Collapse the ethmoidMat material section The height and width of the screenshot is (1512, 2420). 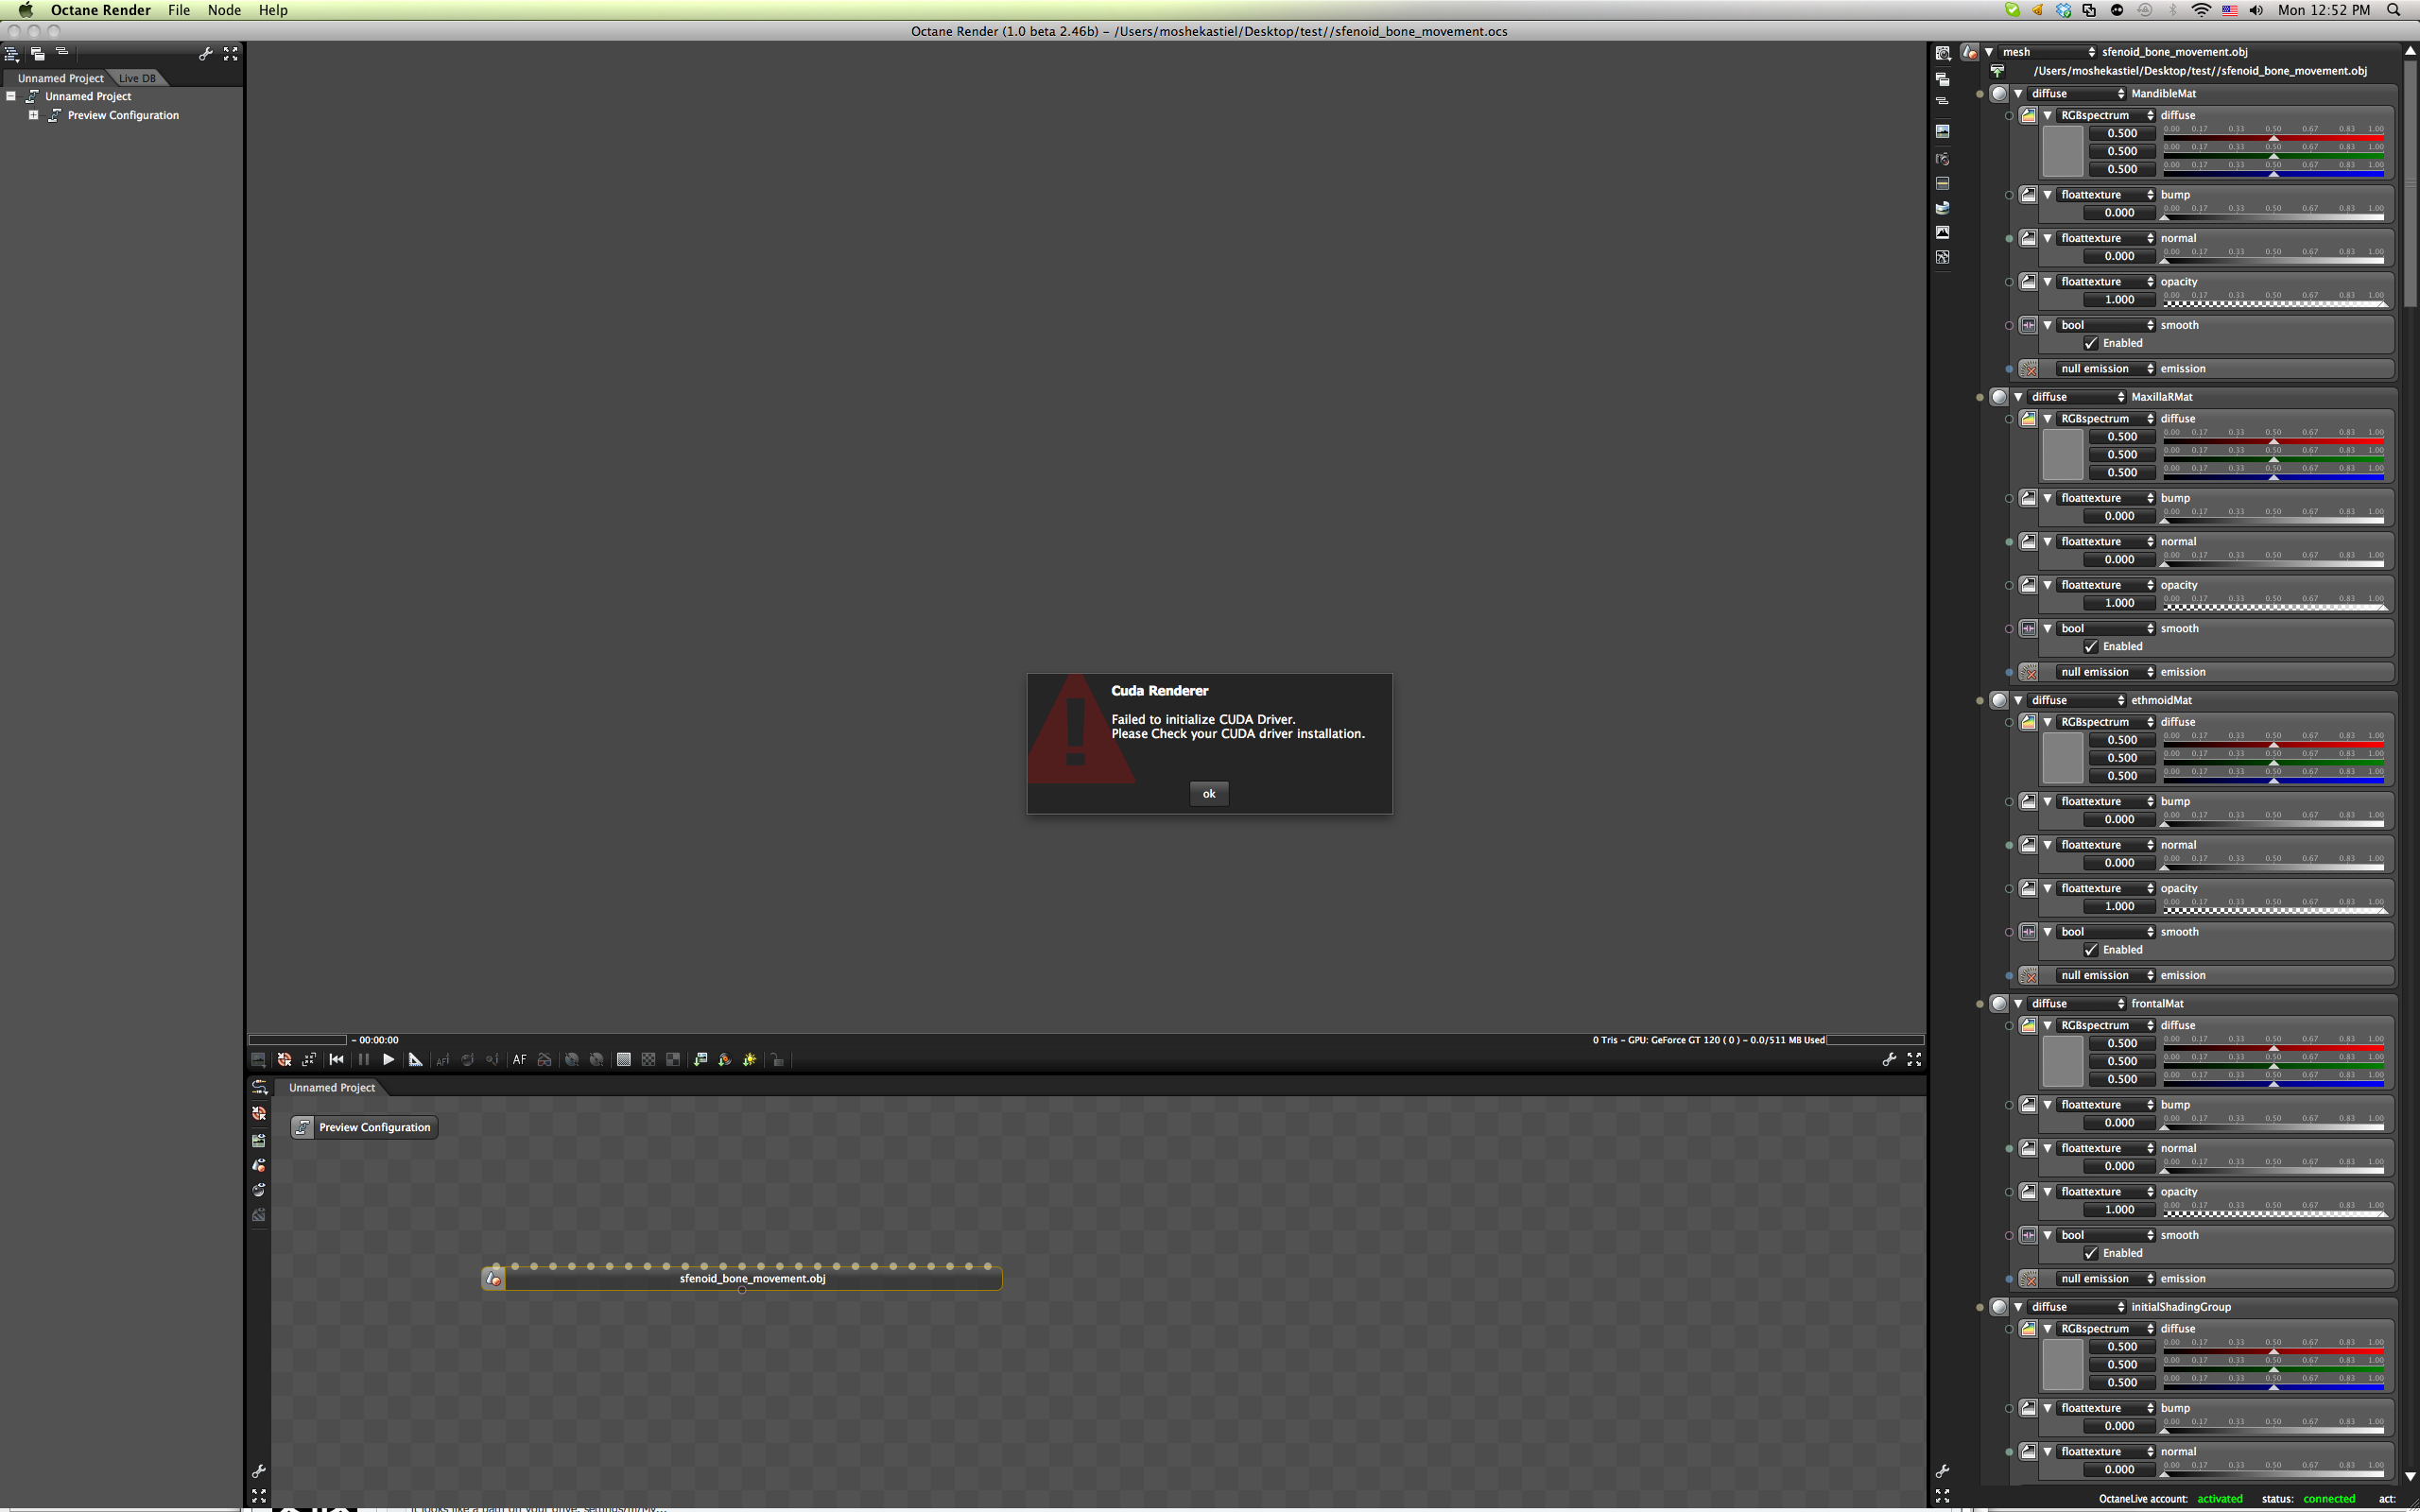(2018, 700)
